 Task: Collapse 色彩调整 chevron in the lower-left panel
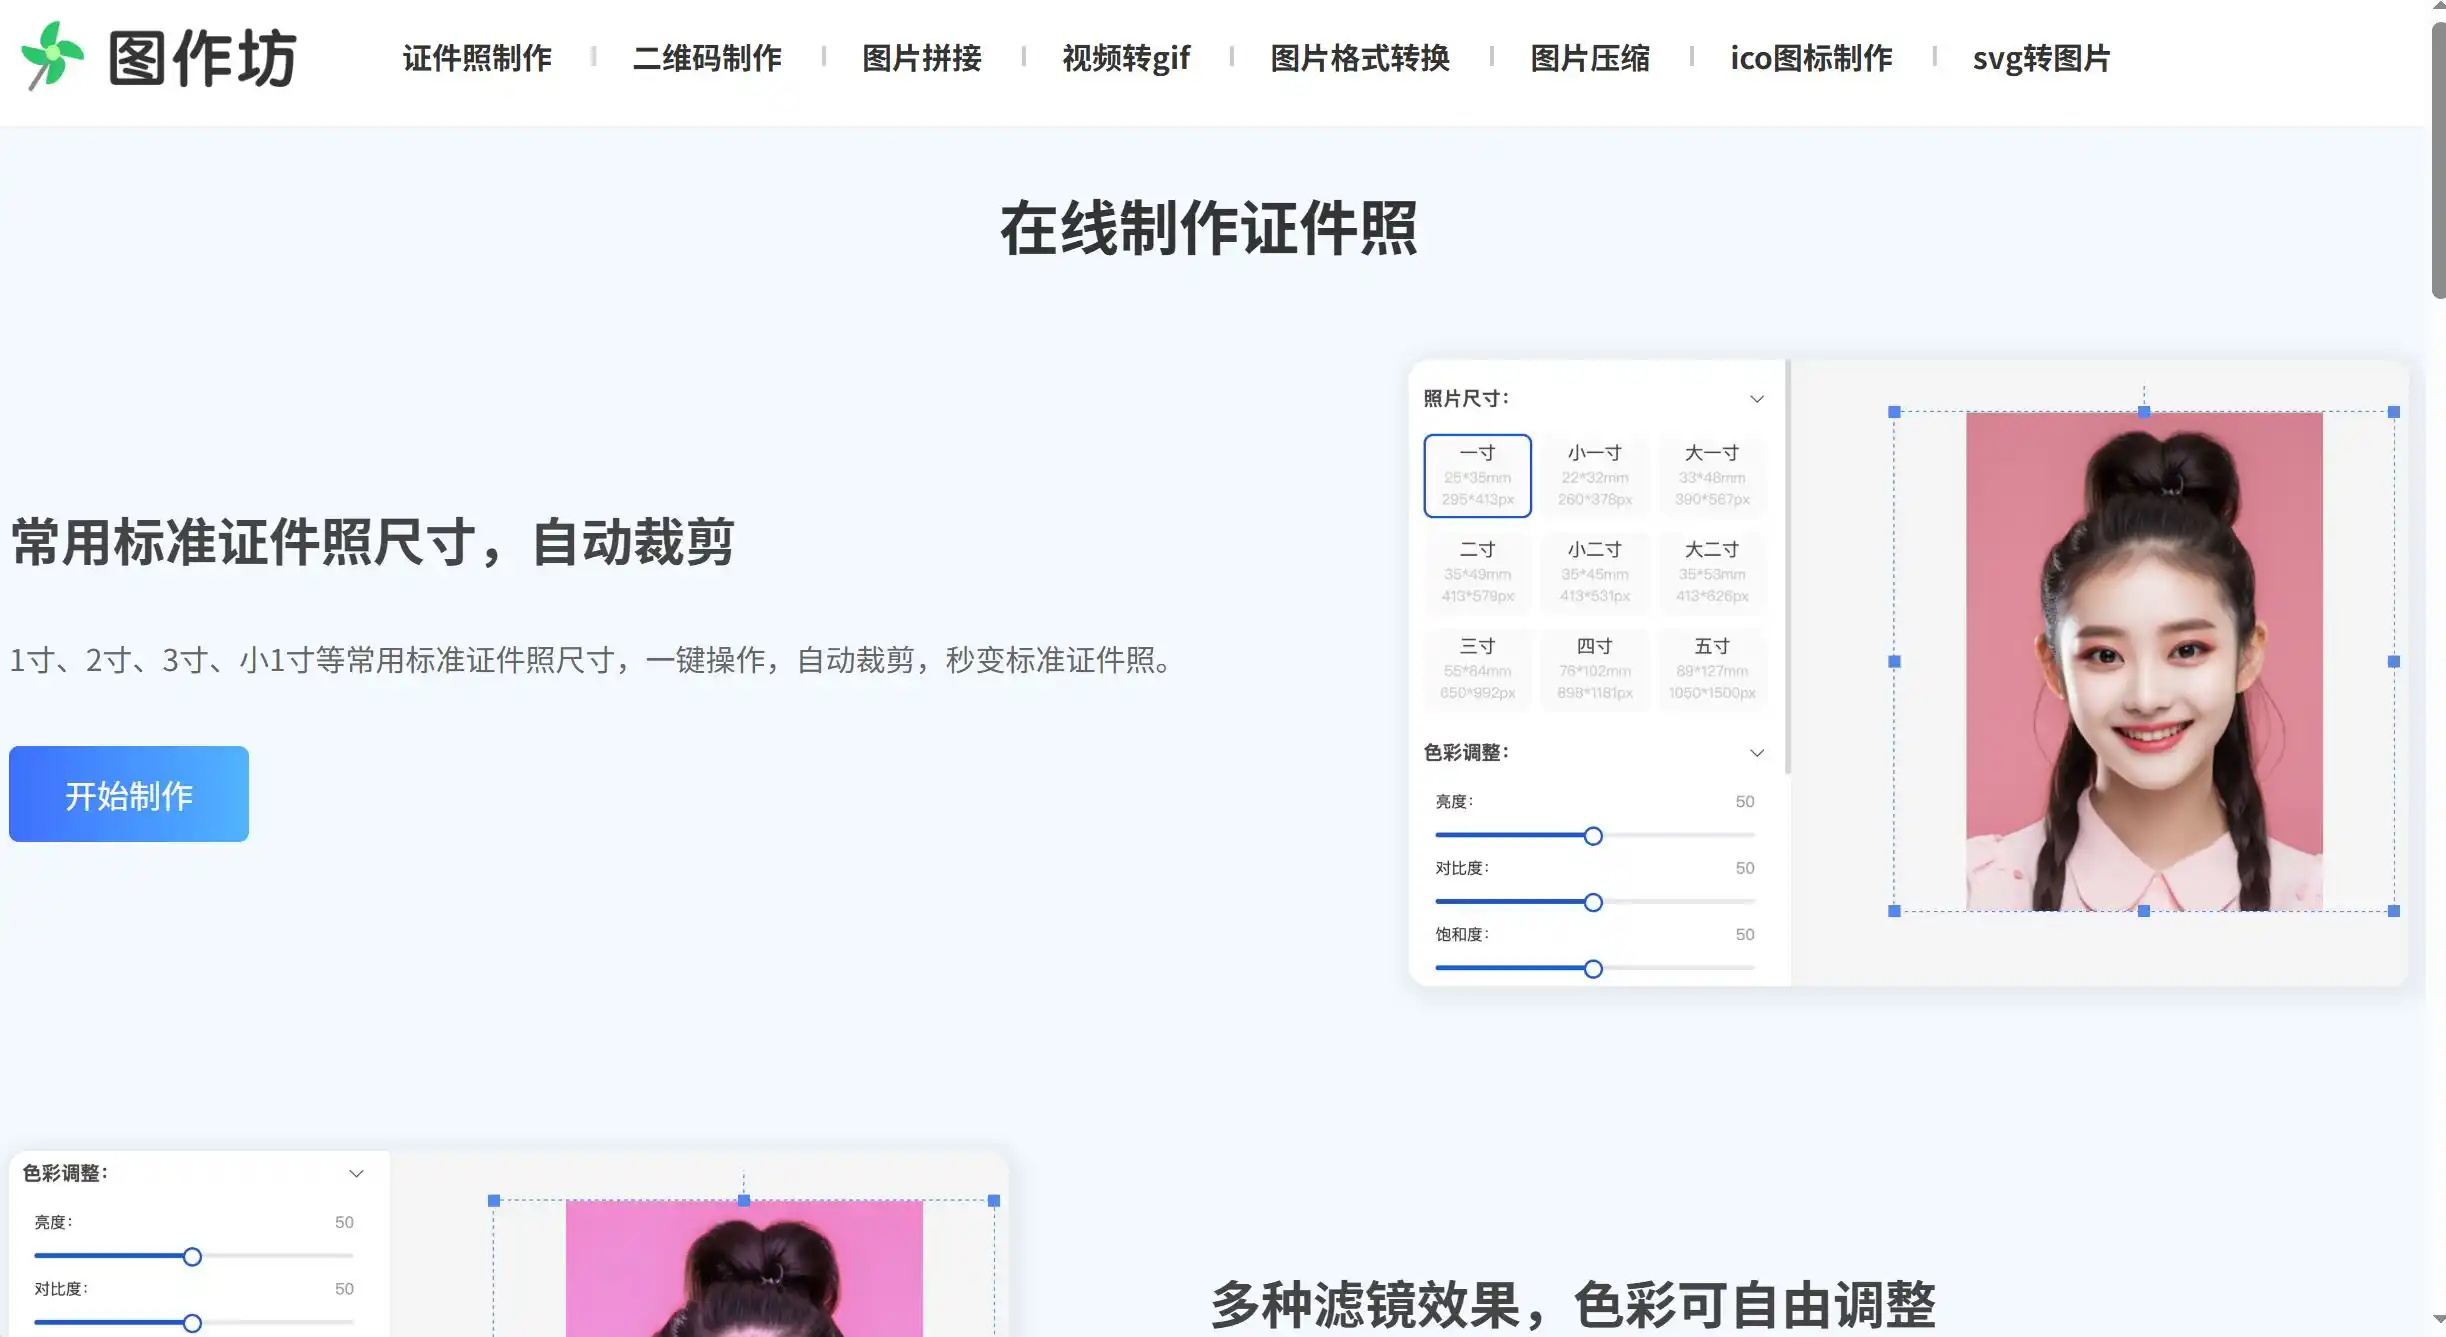tap(356, 1174)
